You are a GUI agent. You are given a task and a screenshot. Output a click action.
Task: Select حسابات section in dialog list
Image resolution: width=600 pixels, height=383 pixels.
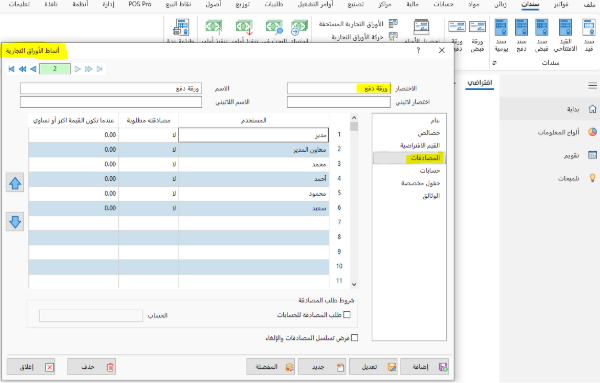409,171
